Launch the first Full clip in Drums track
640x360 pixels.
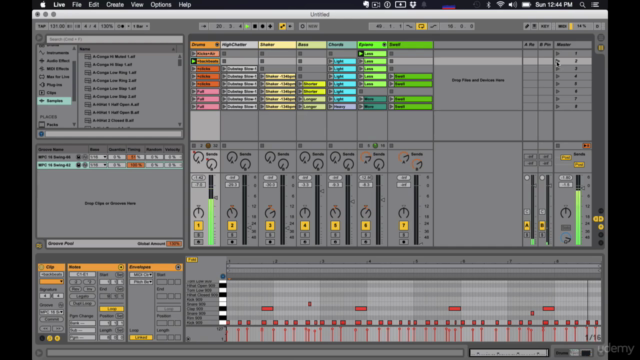coord(194,91)
